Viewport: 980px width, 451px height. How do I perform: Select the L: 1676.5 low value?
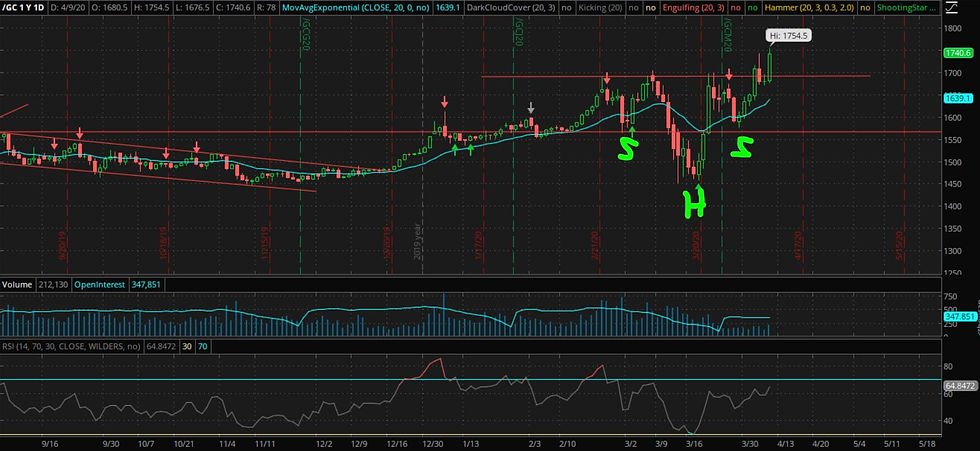(x=192, y=8)
